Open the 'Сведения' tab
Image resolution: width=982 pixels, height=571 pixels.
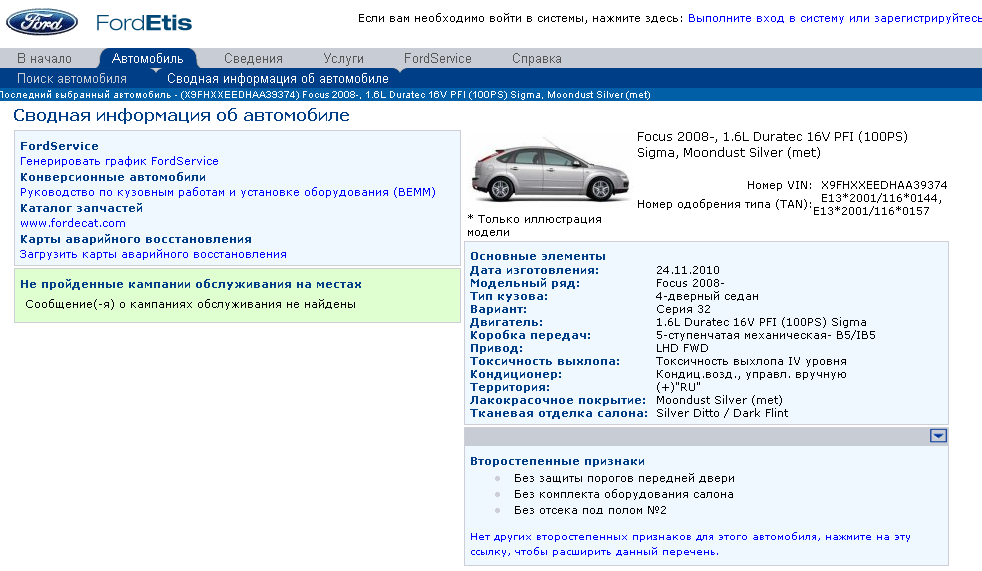tap(253, 58)
